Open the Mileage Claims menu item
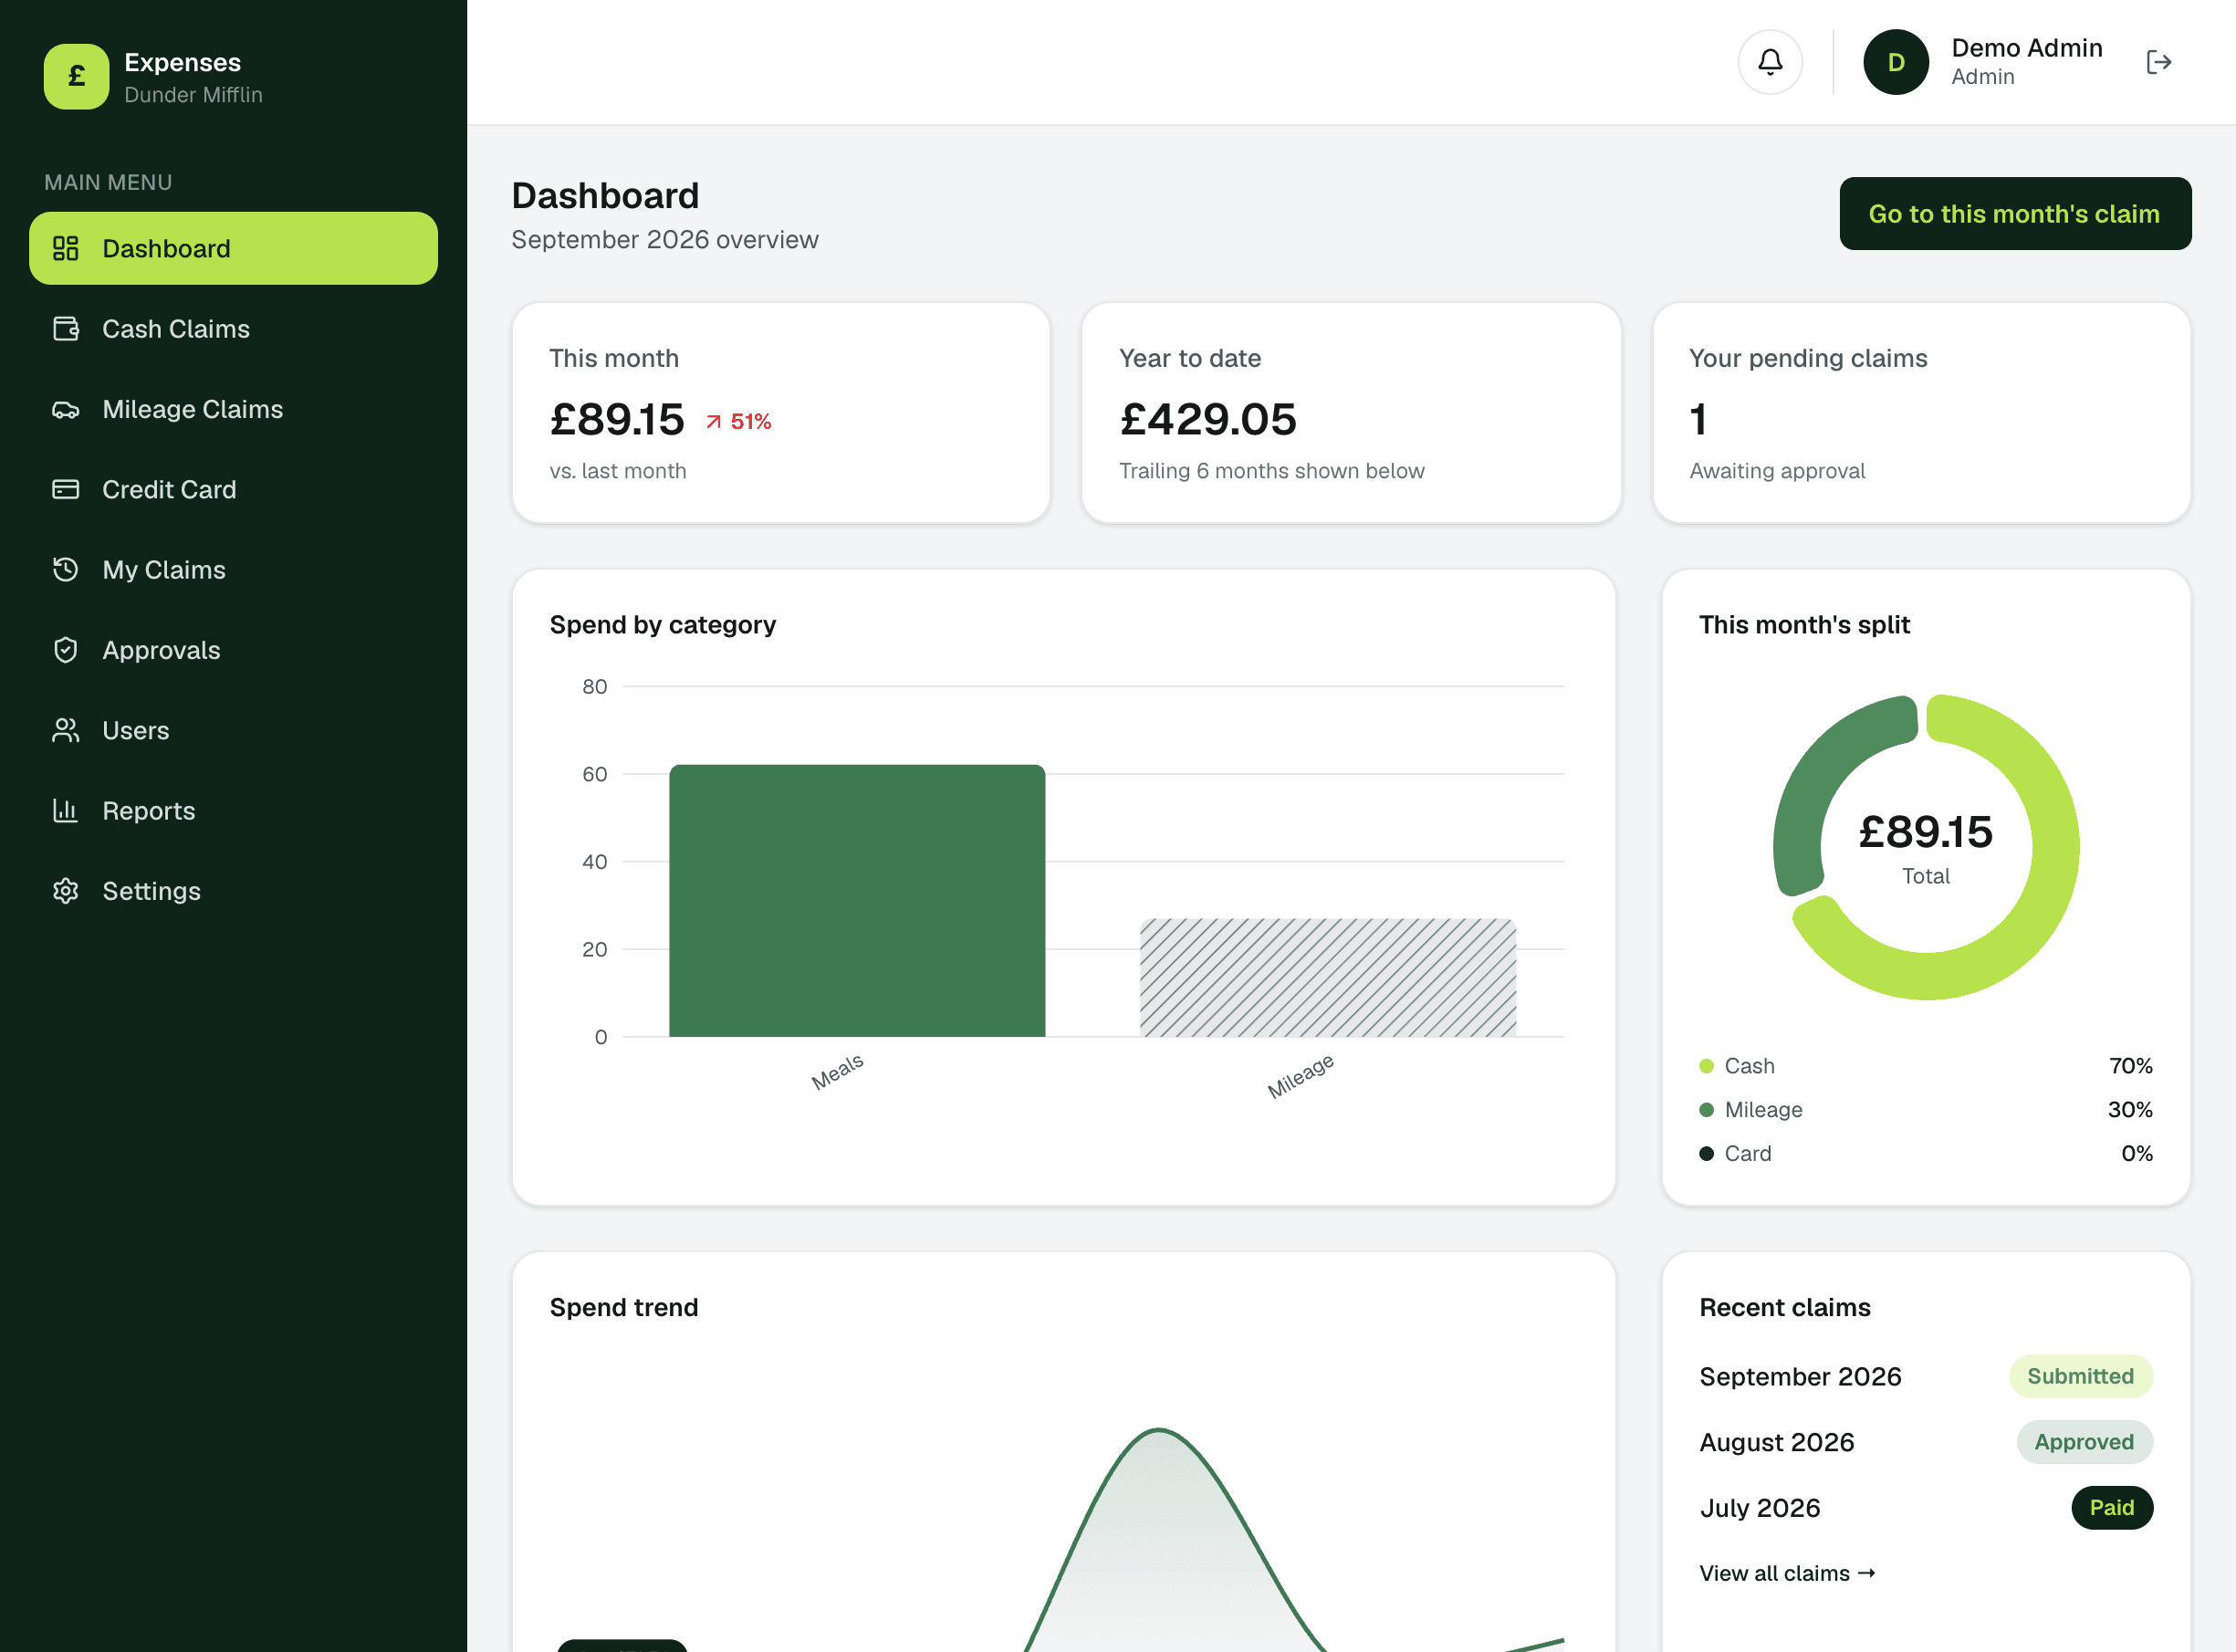Image resolution: width=2236 pixels, height=1652 pixels. click(x=233, y=409)
